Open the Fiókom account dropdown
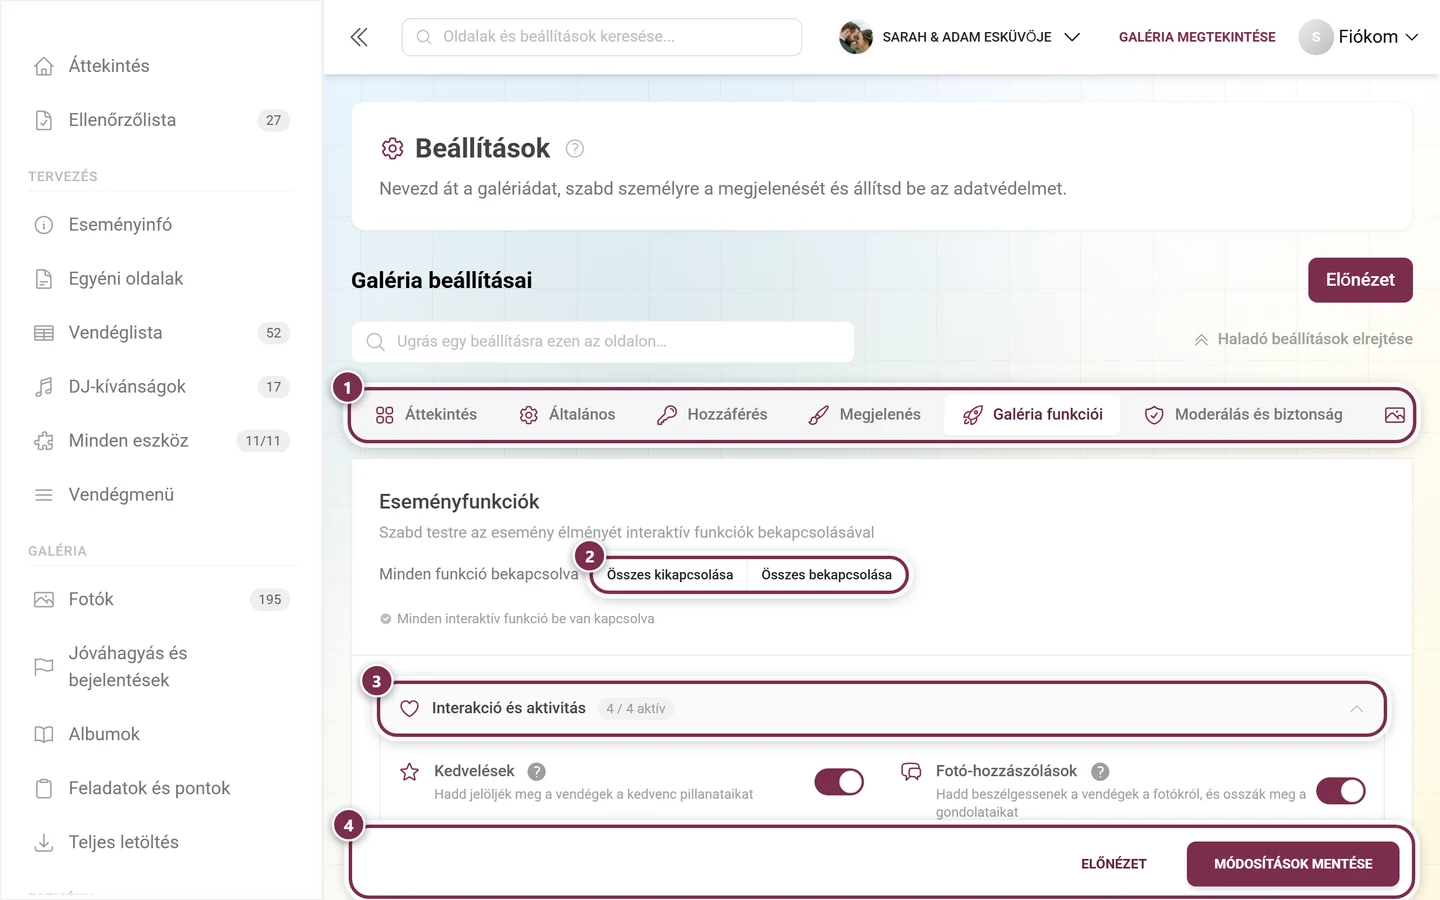The height and width of the screenshot is (900, 1440). click(1359, 37)
